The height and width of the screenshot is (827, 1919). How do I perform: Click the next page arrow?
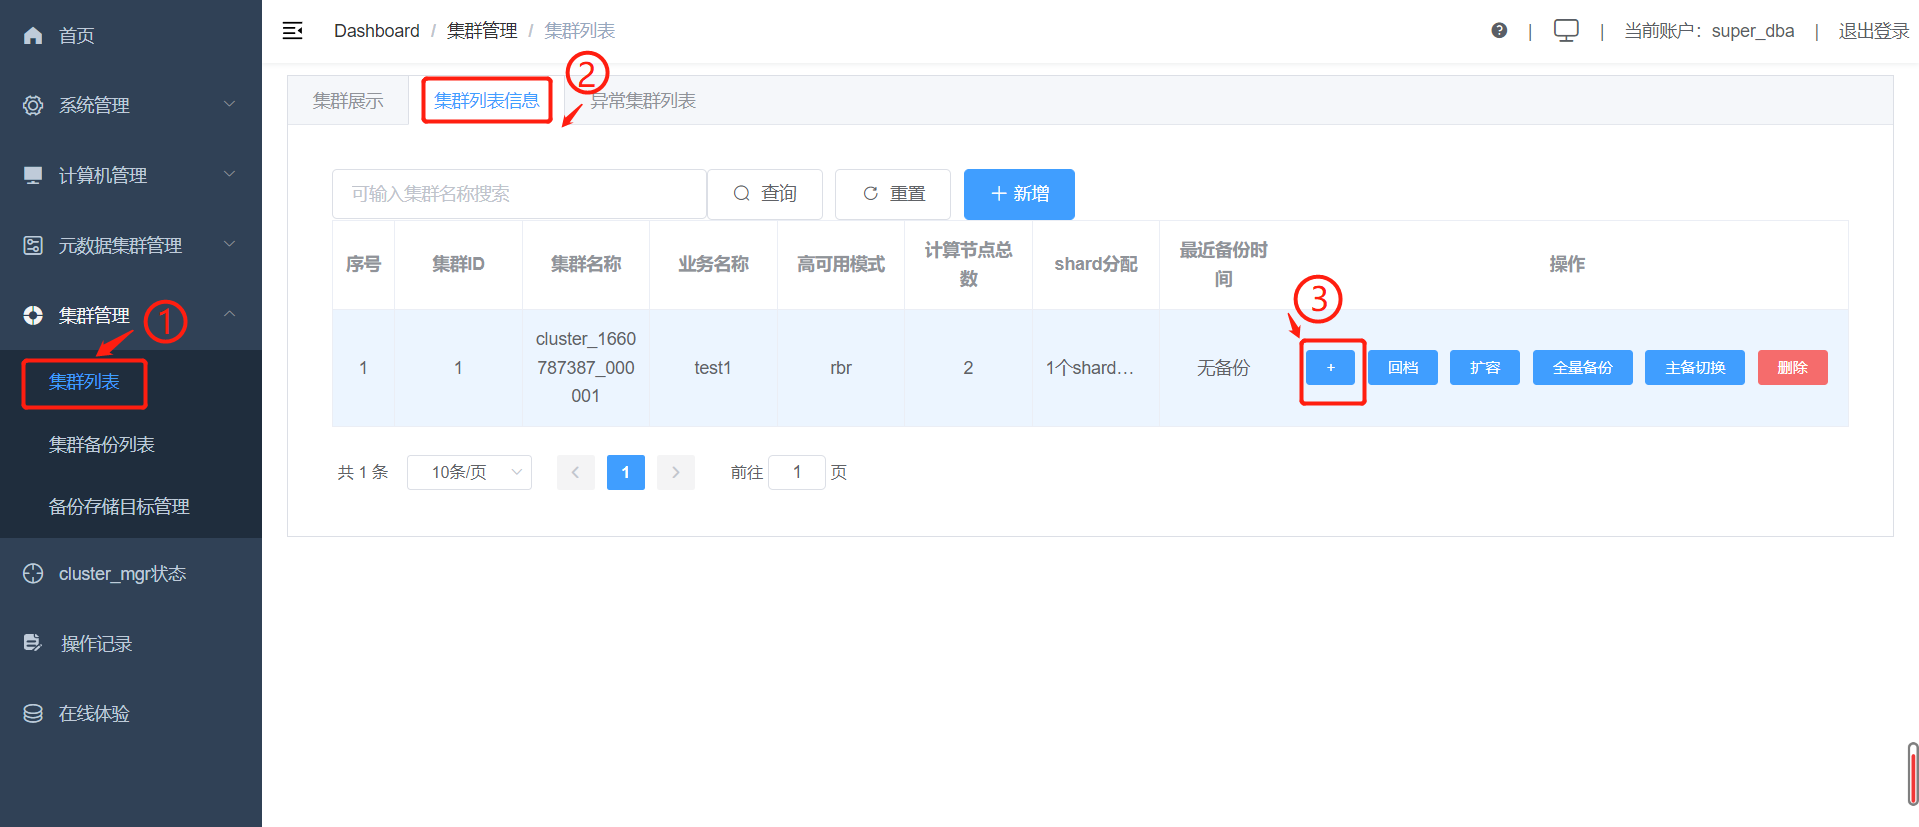676,472
